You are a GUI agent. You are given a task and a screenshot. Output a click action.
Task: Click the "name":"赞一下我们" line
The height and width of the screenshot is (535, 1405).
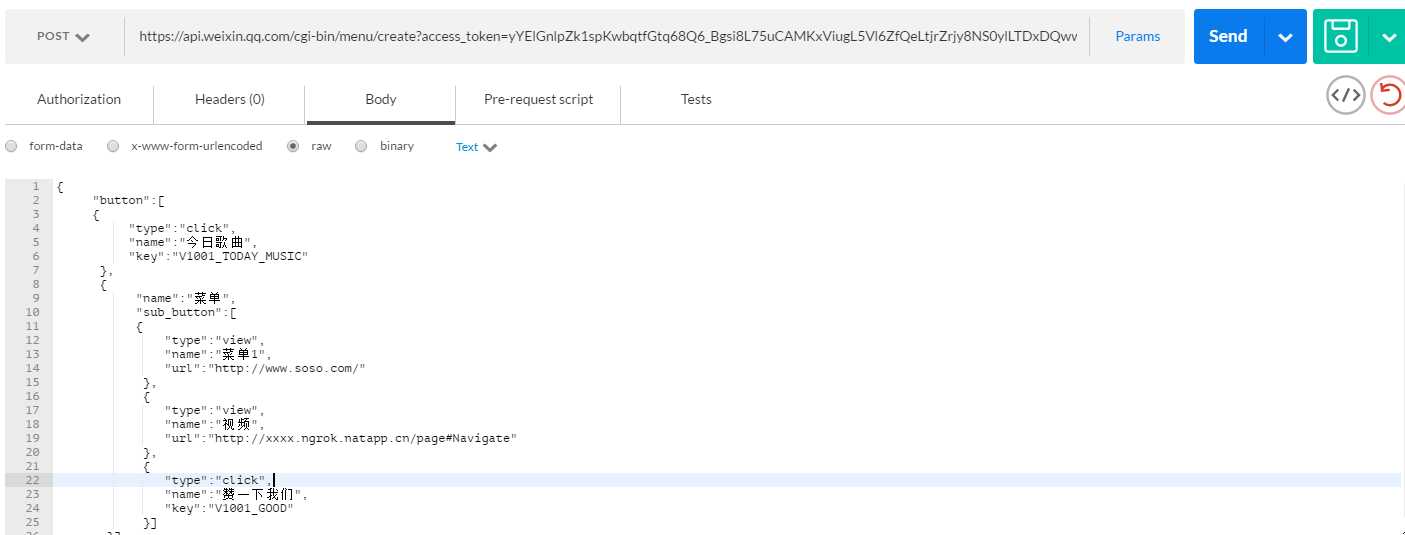coord(237,494)
